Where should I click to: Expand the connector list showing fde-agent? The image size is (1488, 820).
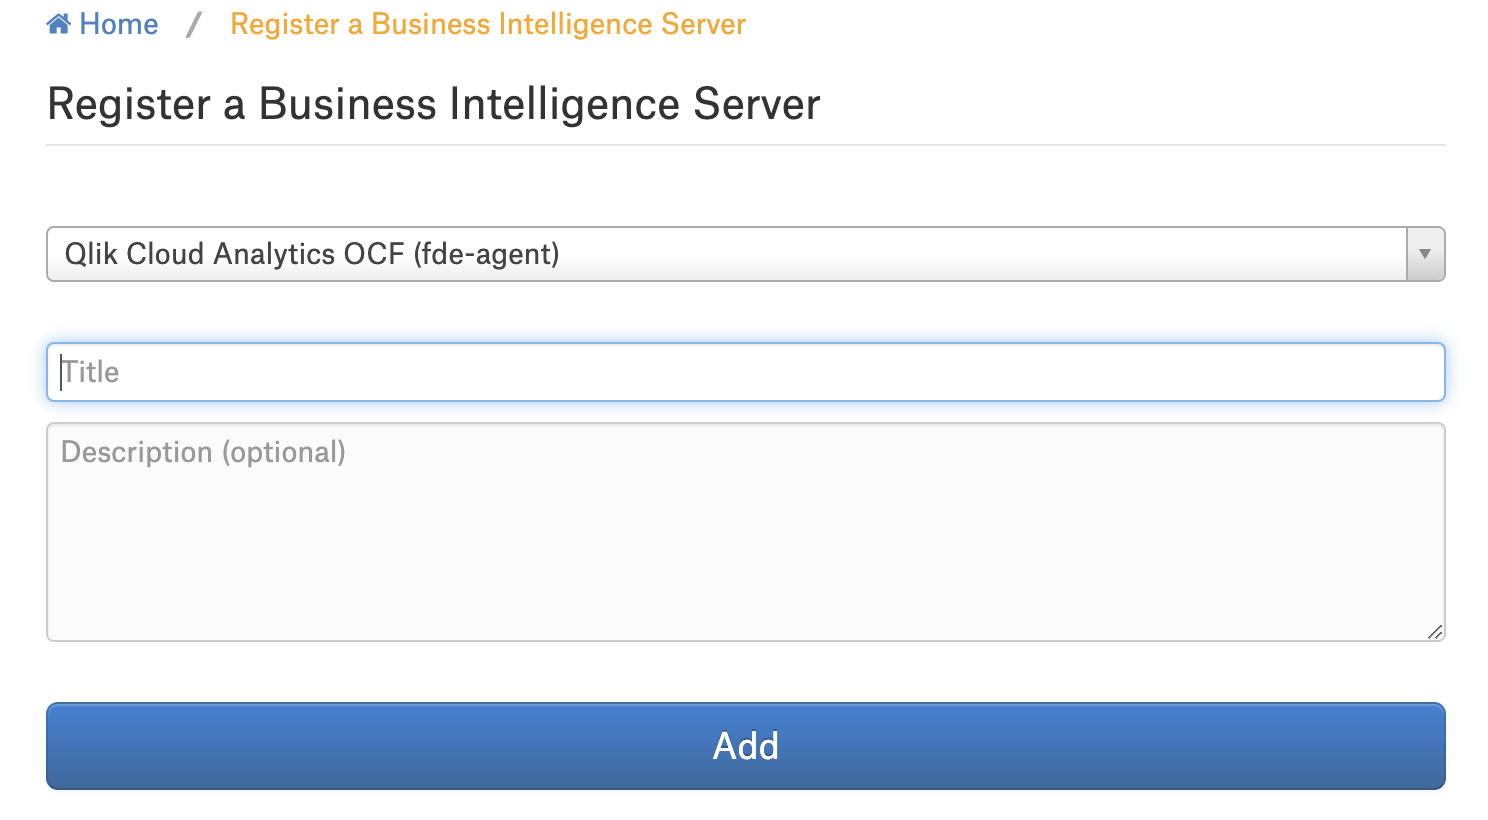746,254
